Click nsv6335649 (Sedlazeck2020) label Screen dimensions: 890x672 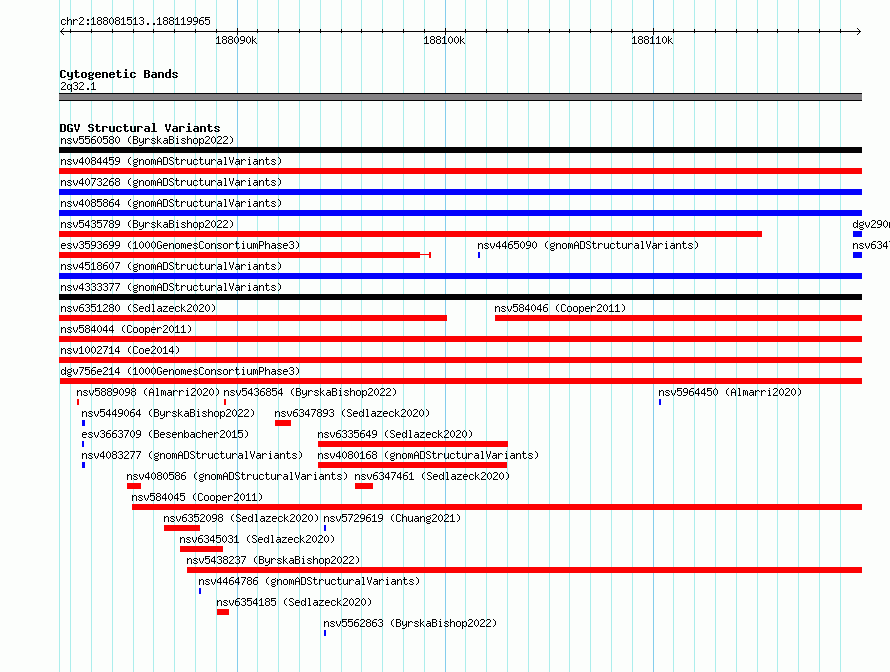[395, 434]
